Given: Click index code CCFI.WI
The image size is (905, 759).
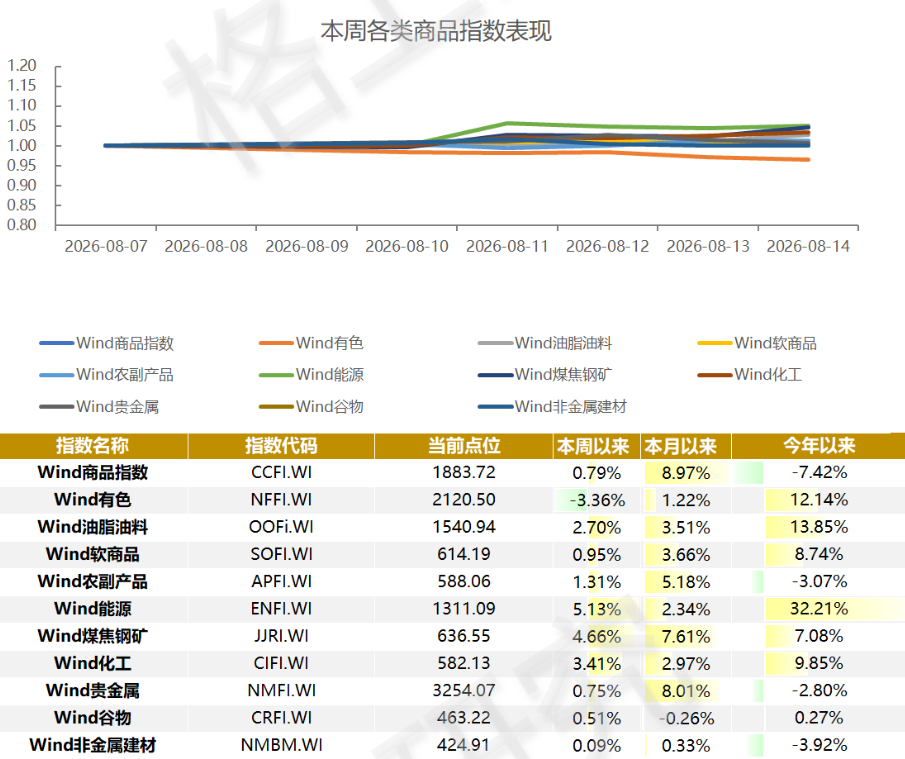Looking at the screenshot, I should [281, 473].
